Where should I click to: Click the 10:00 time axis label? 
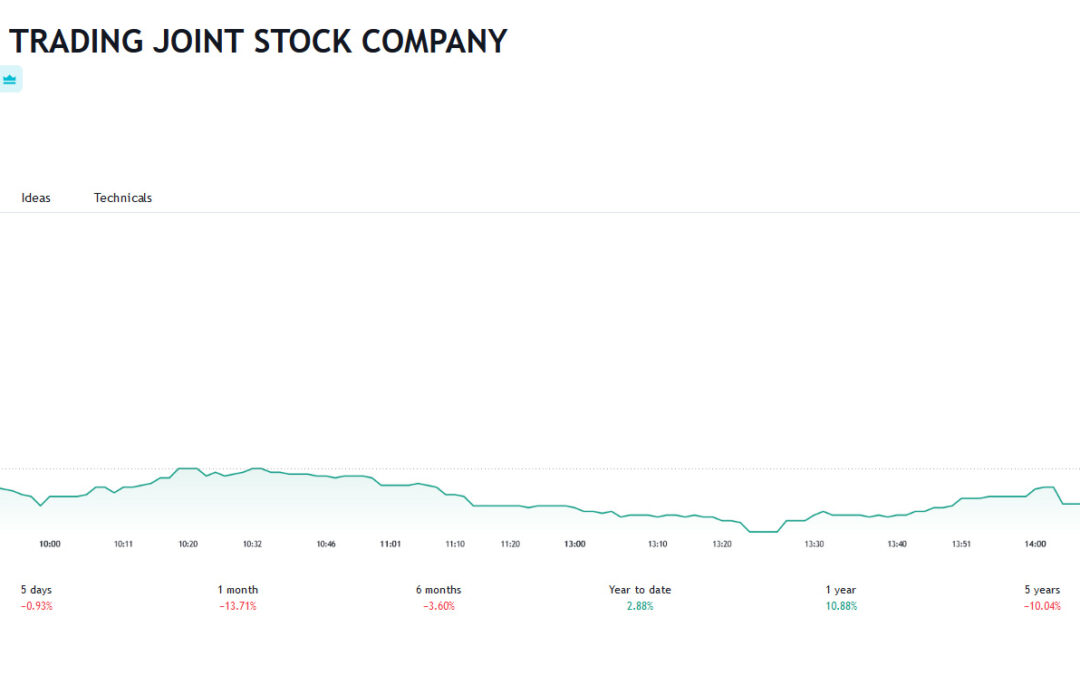[x=50, y=544]
